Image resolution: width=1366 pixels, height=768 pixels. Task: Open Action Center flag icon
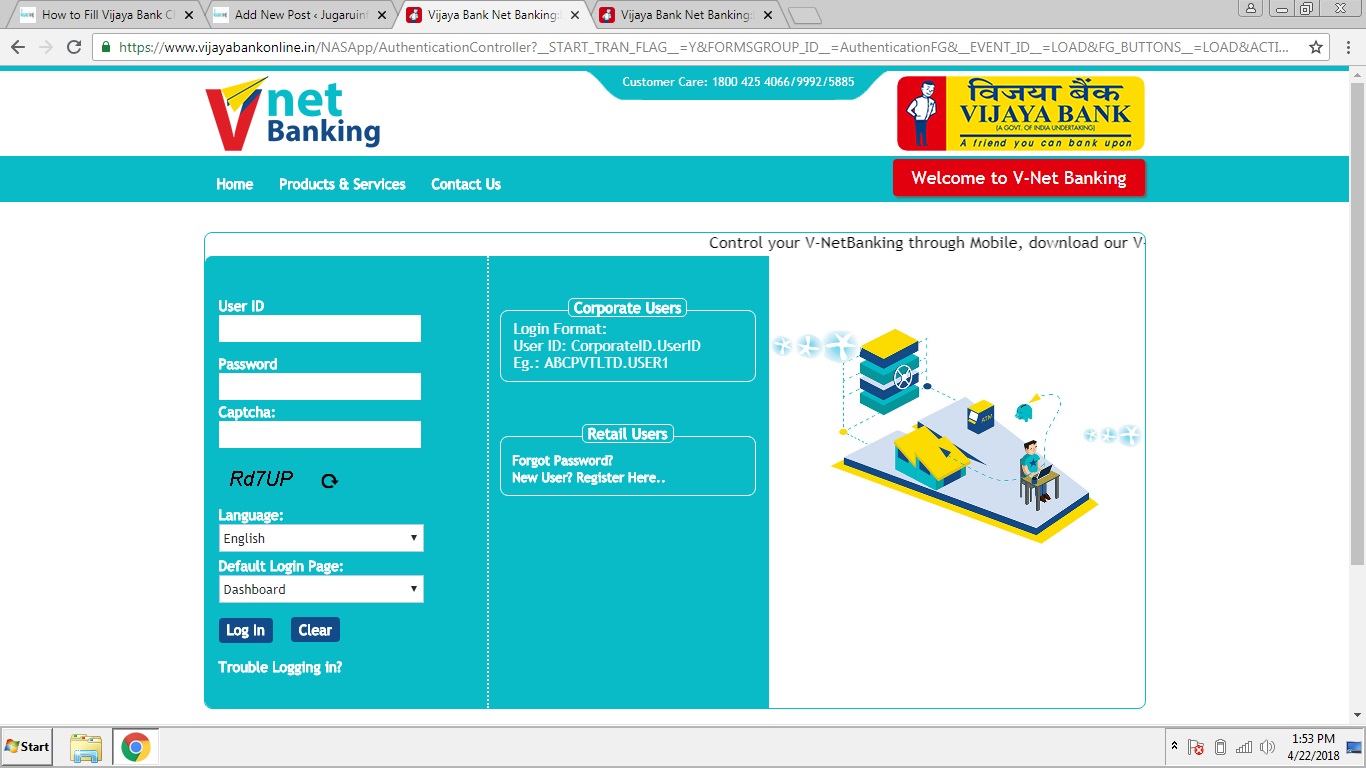1196,747
